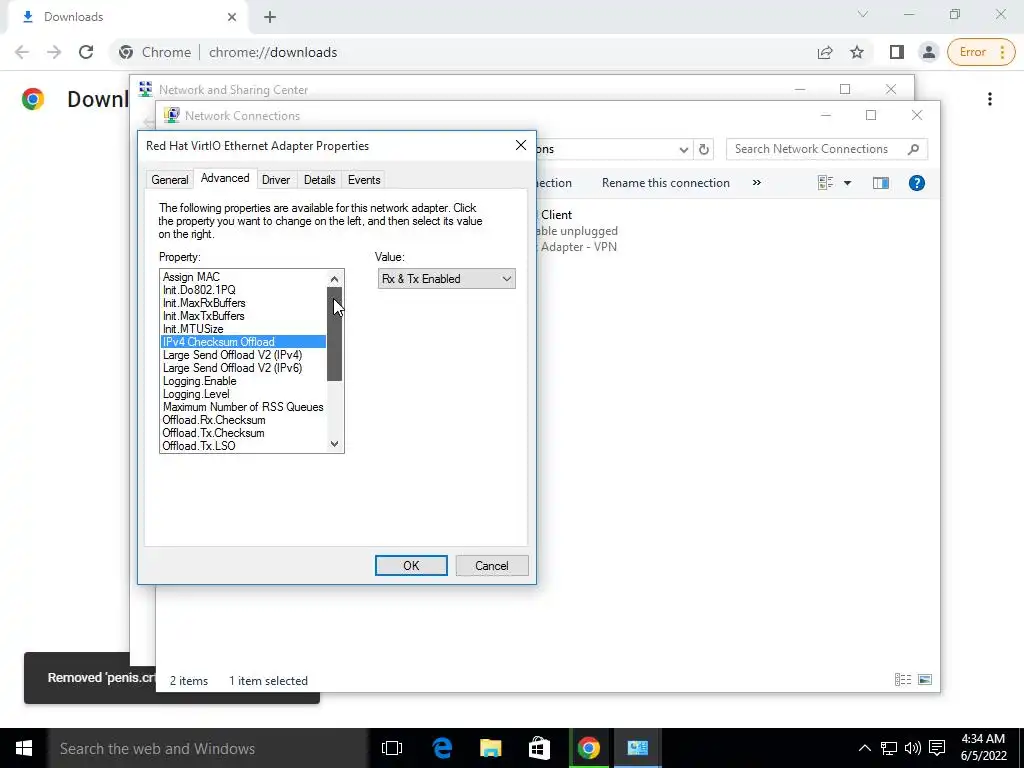The height and width of the screenshot is (768, 1024).
Task: Click the property list scrollbar thumb
Action: 334,334
